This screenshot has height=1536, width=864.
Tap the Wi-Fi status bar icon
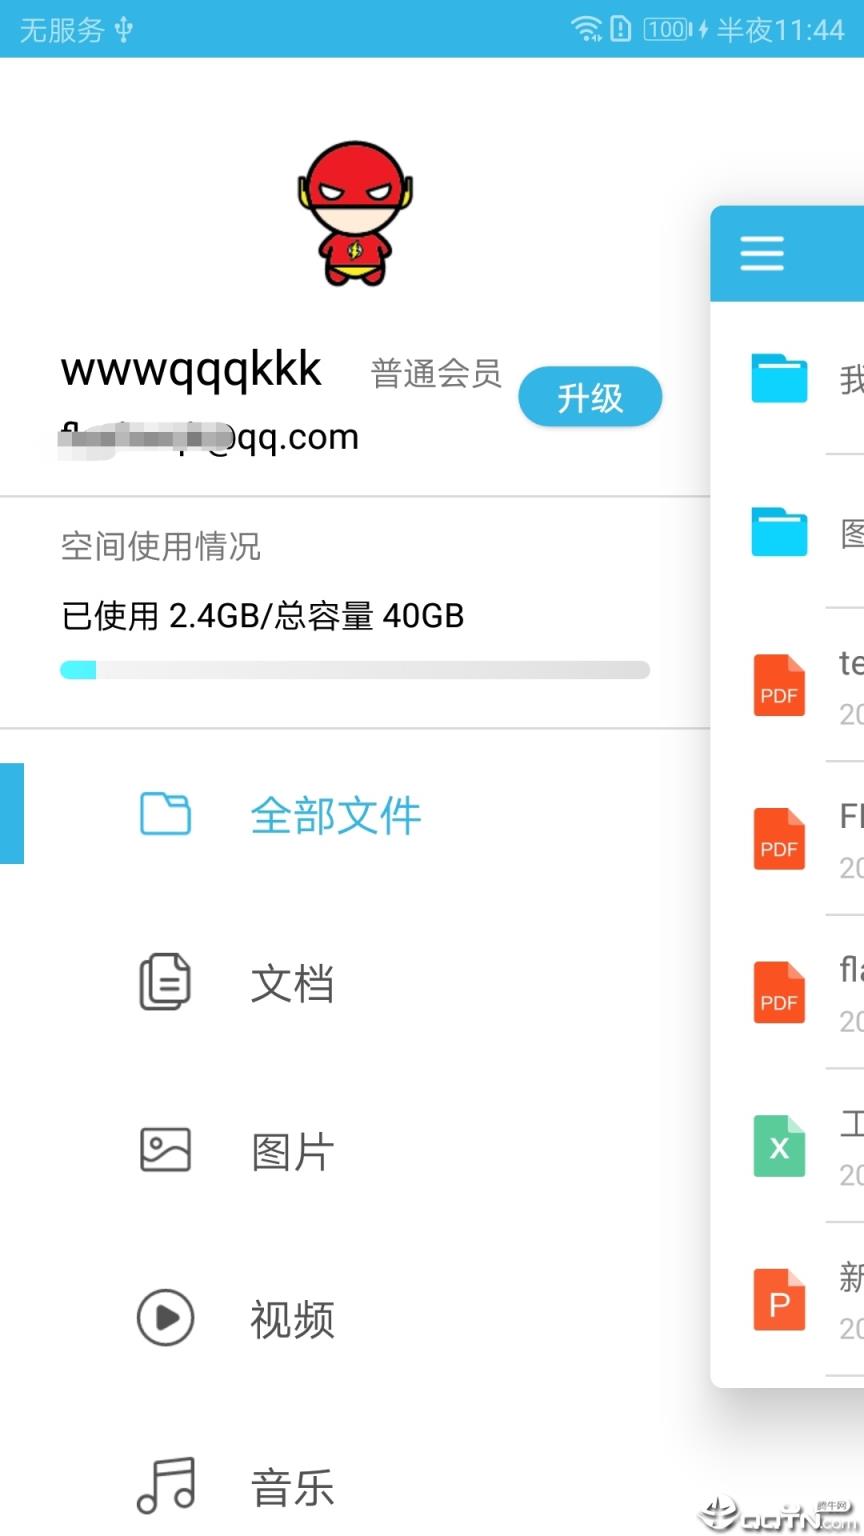586,29
